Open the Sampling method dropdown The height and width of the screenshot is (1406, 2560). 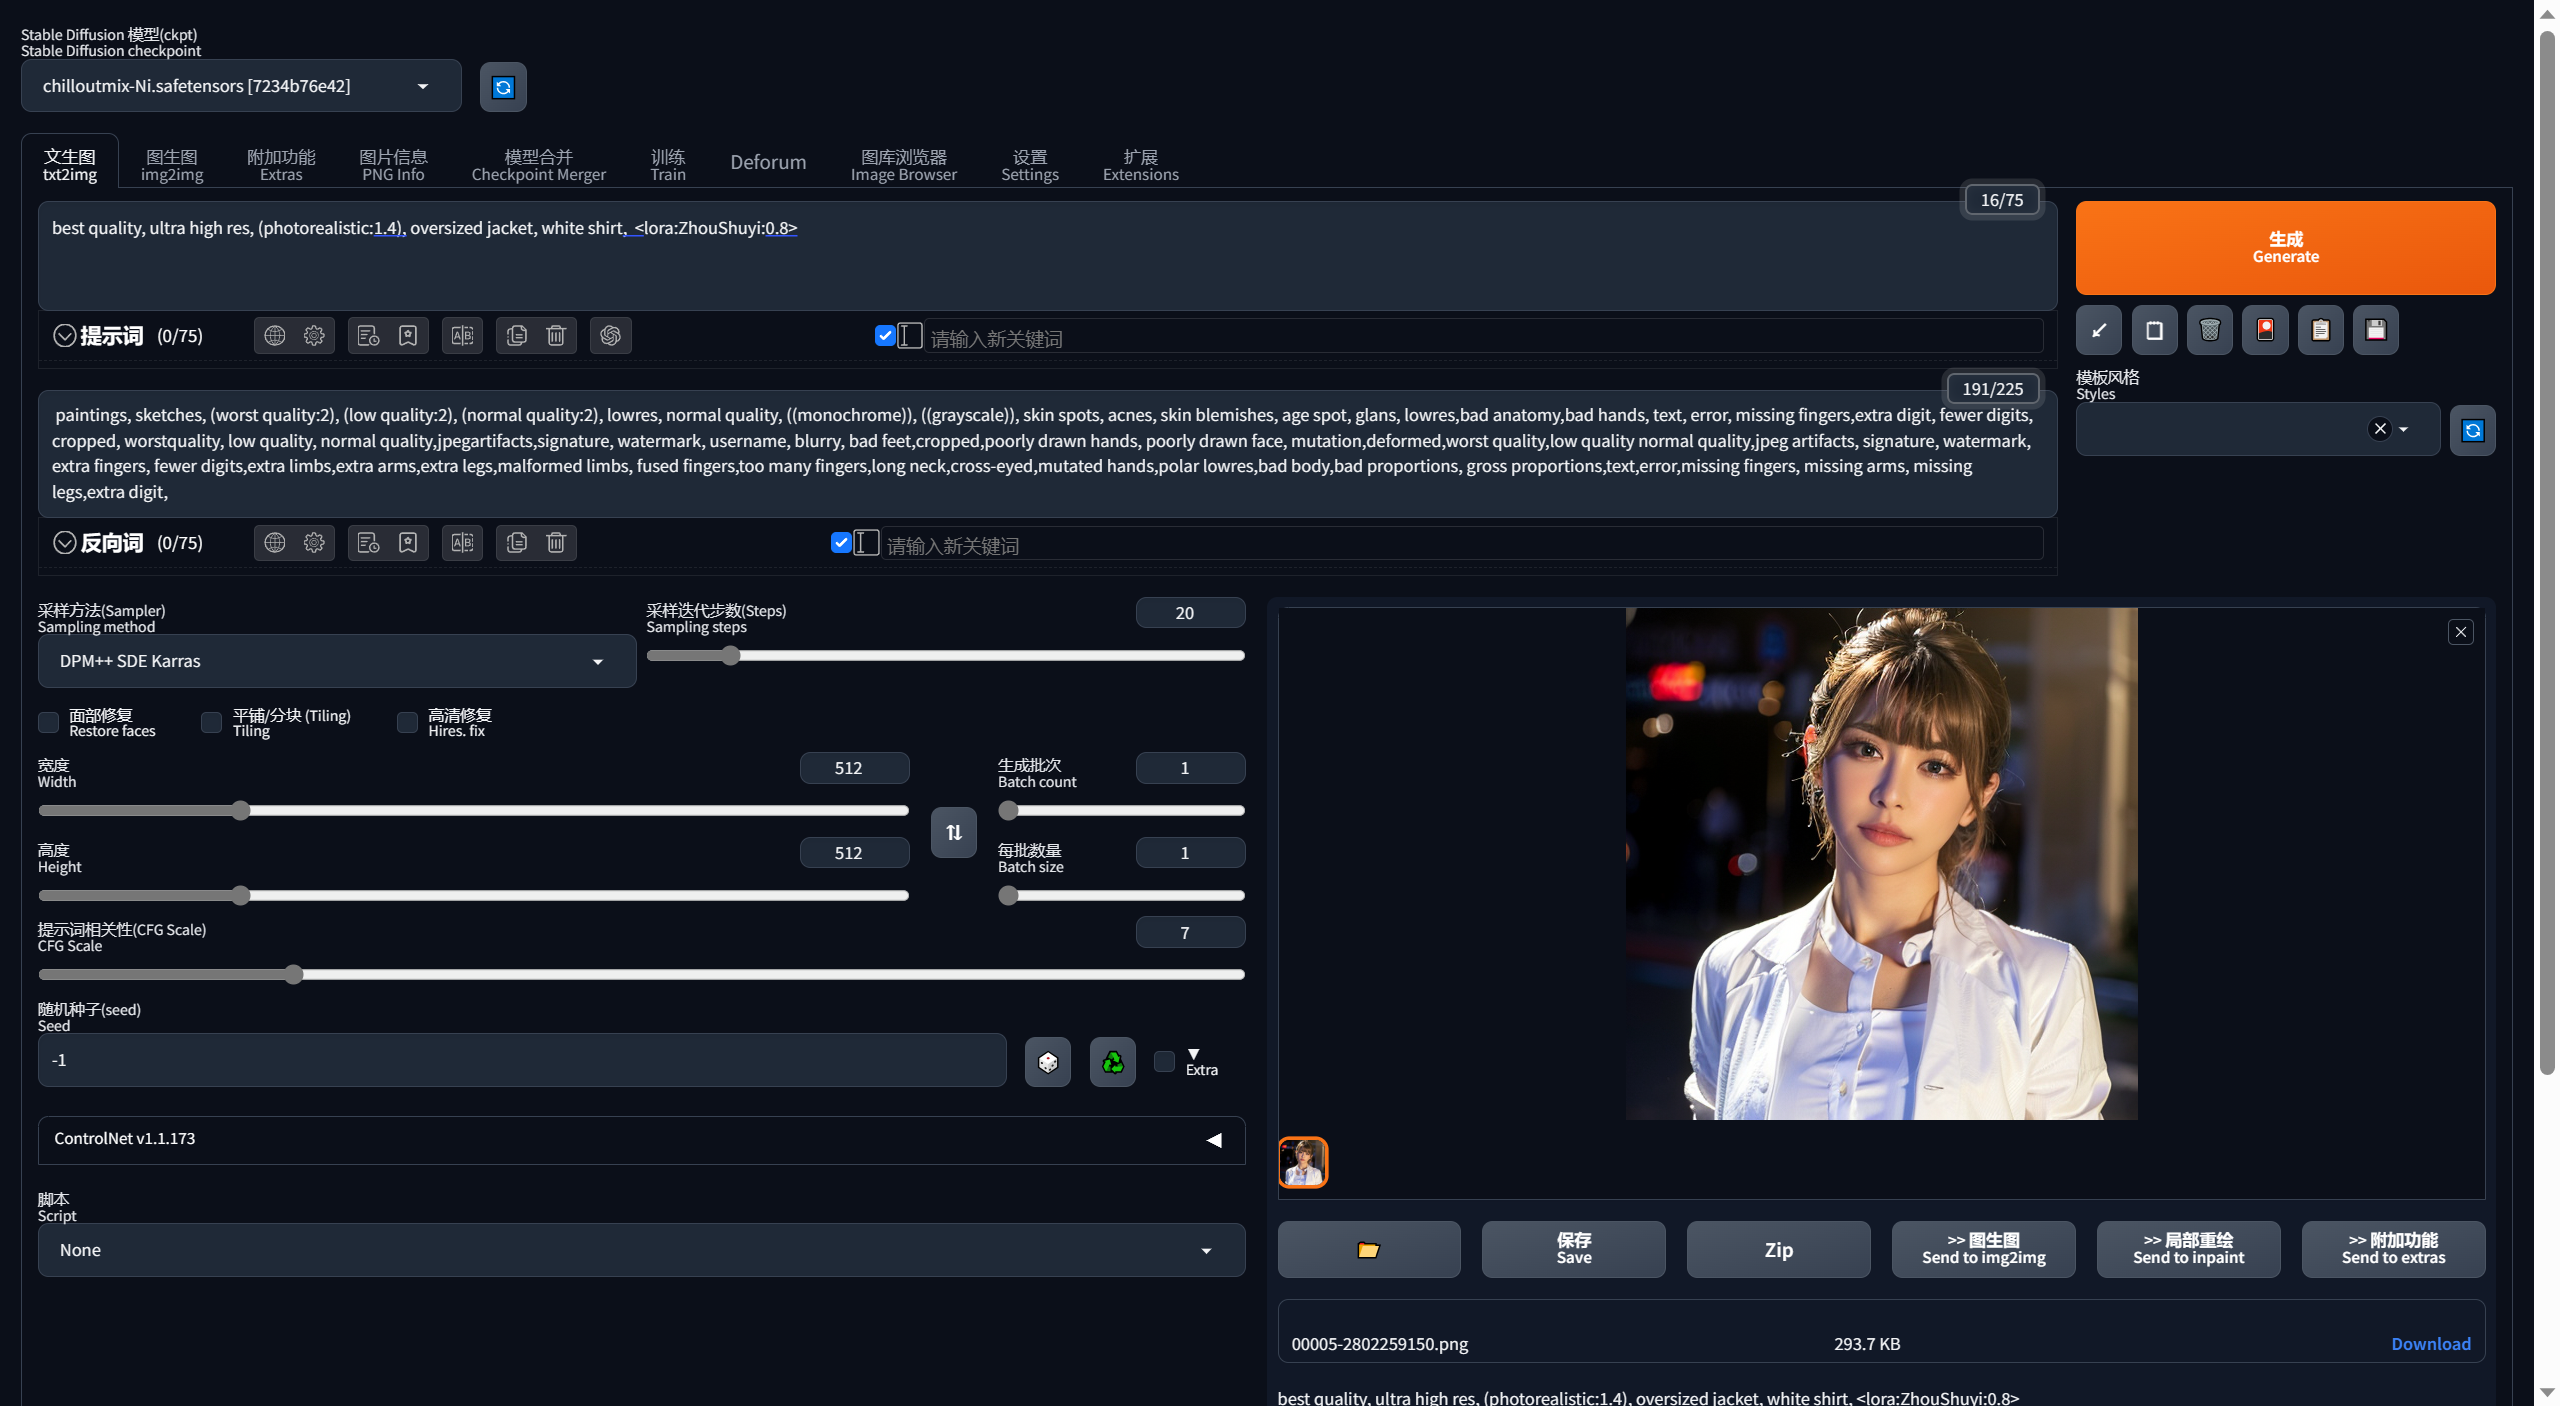pyautogui.click(x=337, y=662)
